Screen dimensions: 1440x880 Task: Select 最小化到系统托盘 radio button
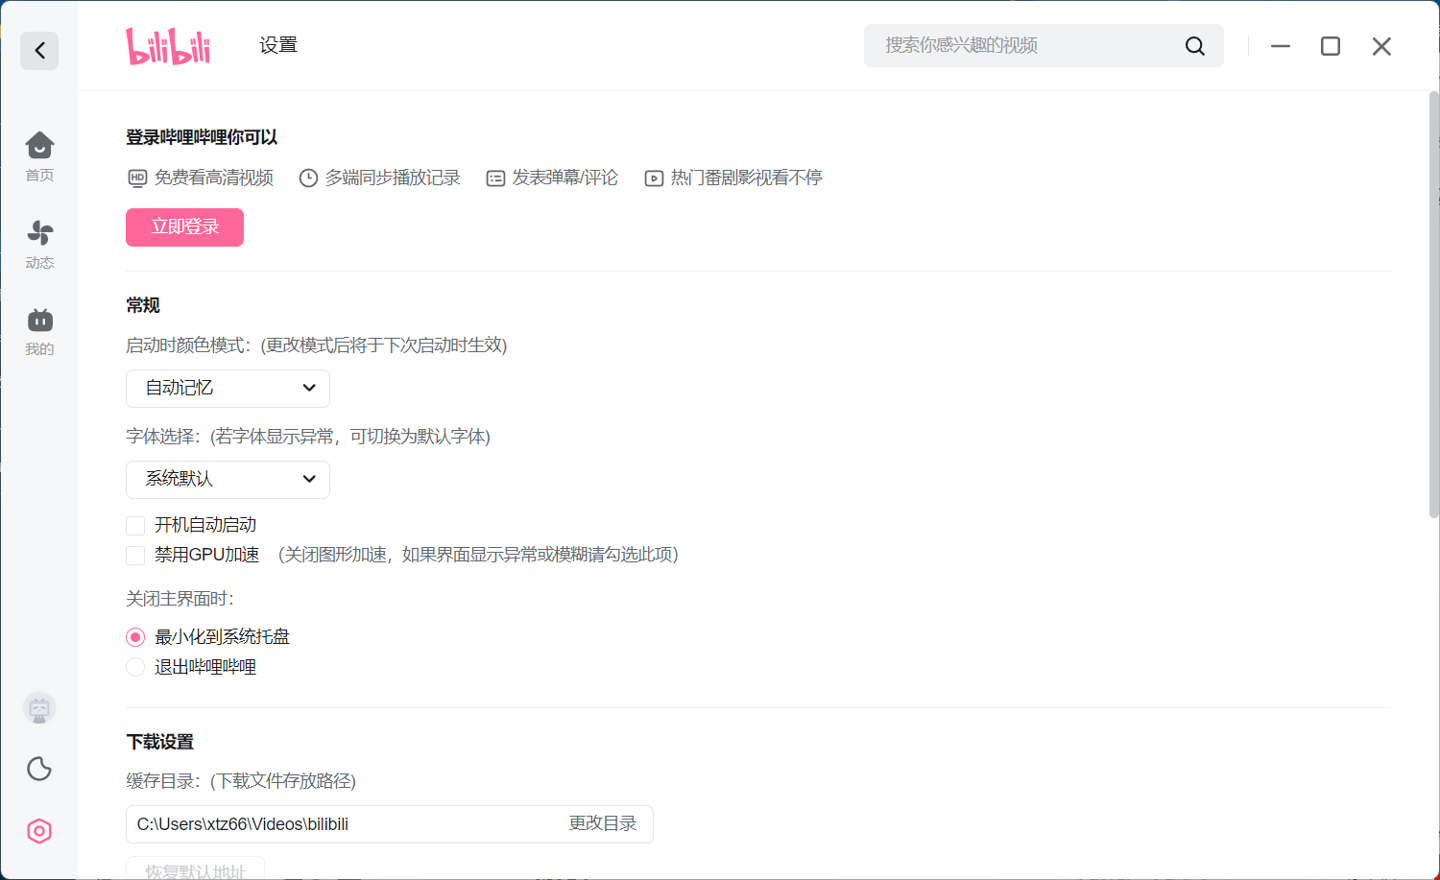pos(136,638)
